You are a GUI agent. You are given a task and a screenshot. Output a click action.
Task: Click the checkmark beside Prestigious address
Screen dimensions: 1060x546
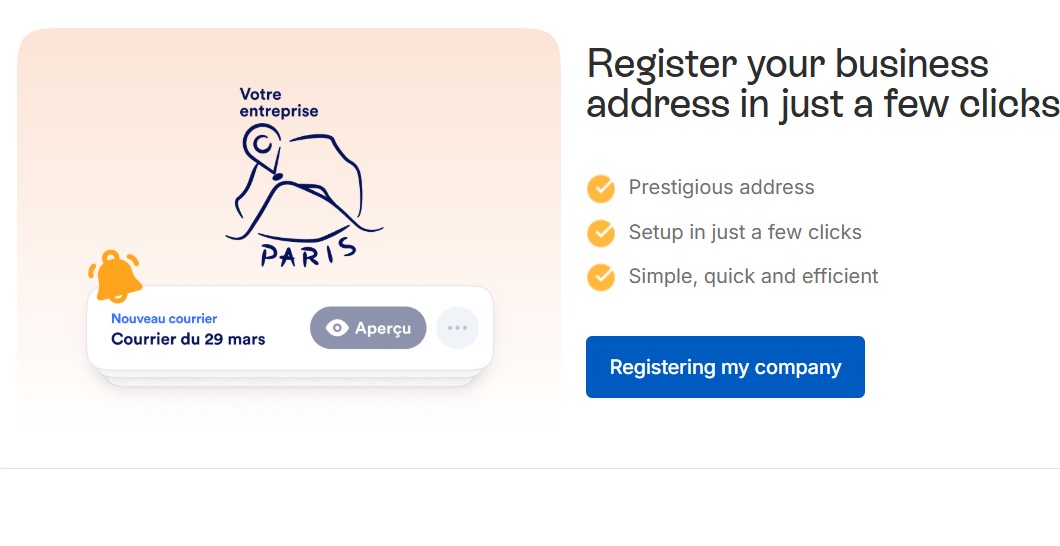click(601, 188)
